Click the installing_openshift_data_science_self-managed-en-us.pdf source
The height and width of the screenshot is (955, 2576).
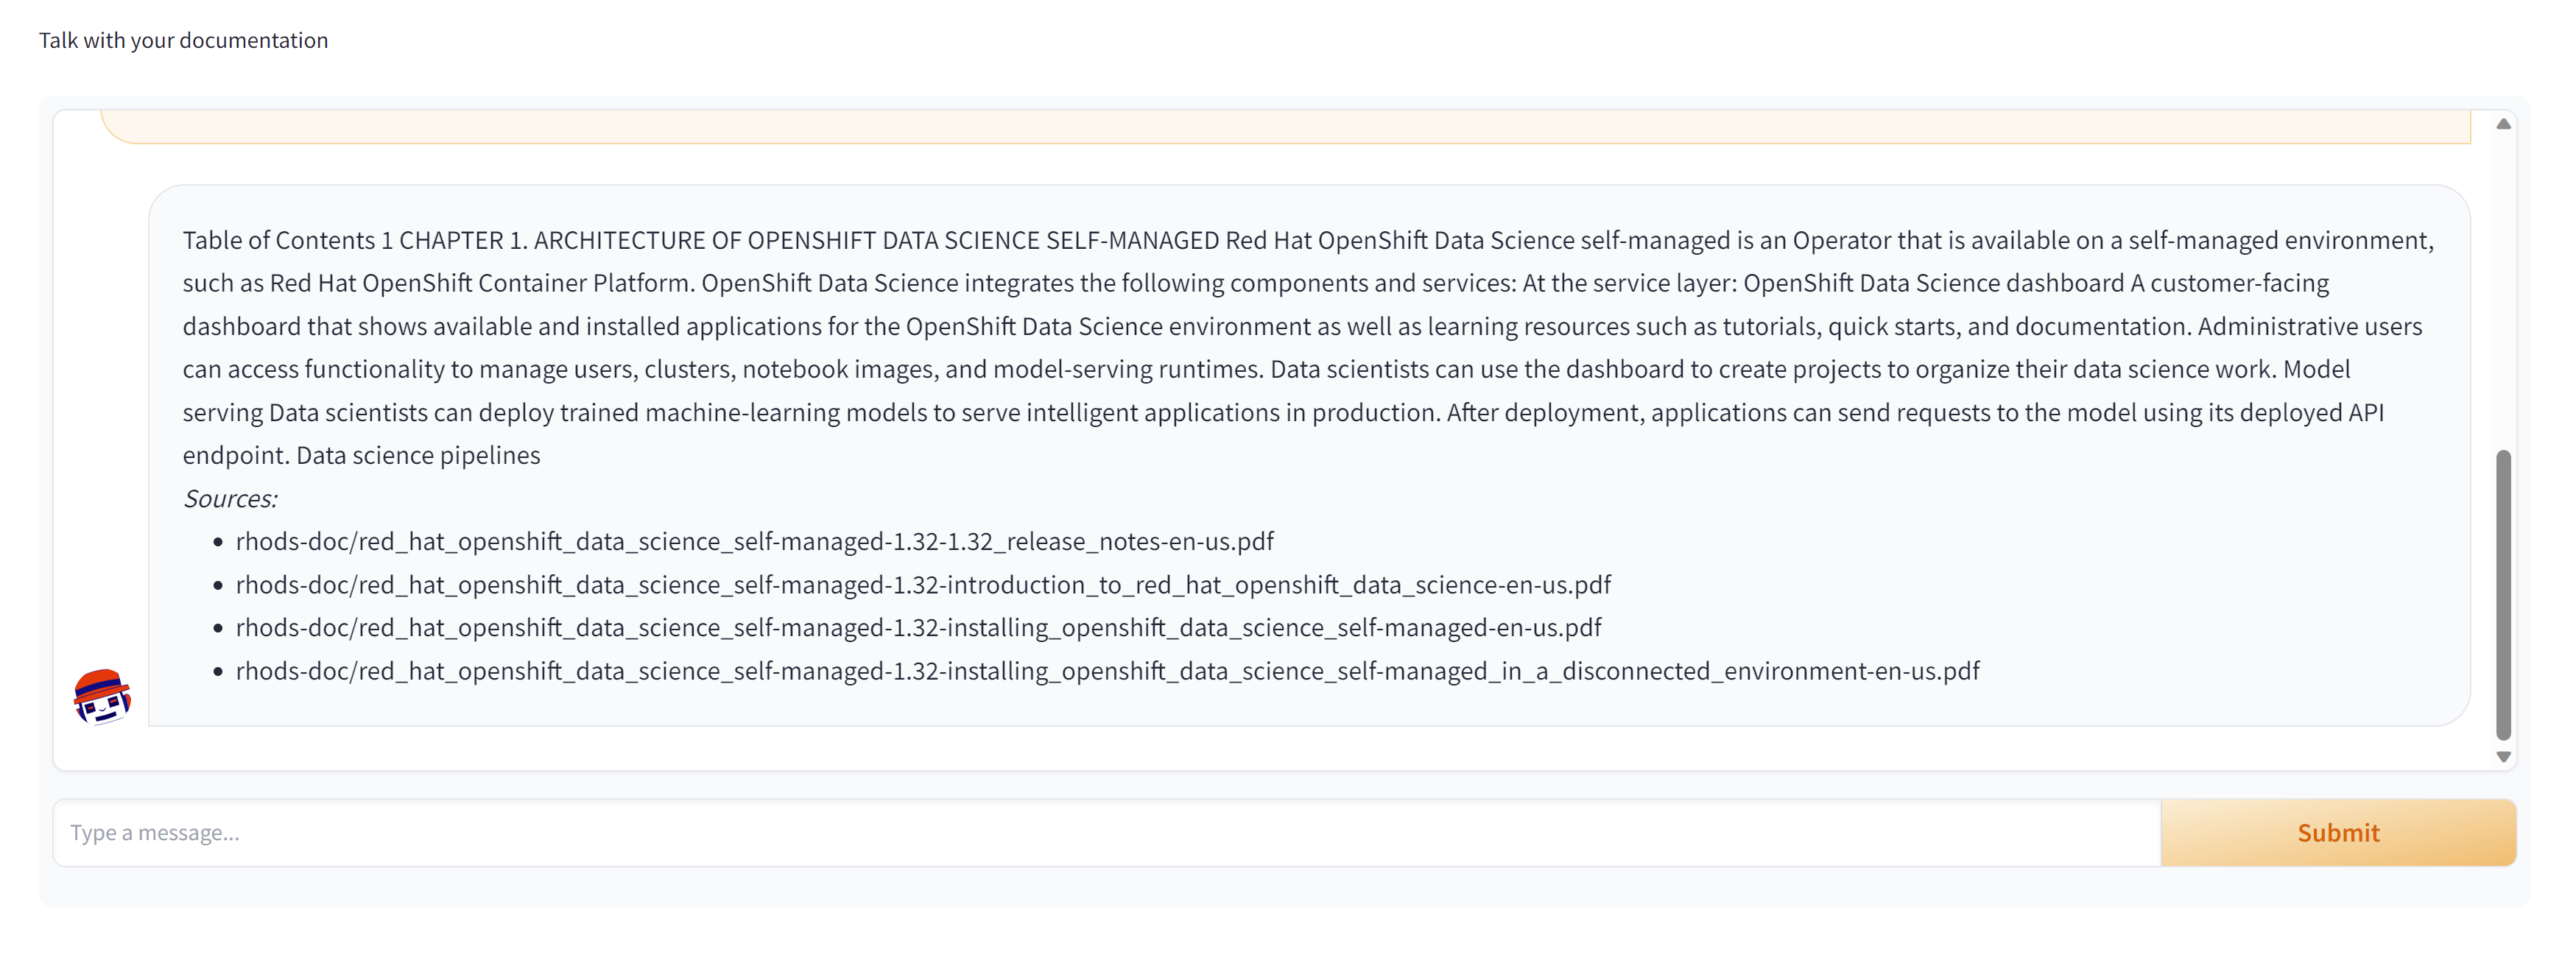pyautogui.click(x=918, y=628)
